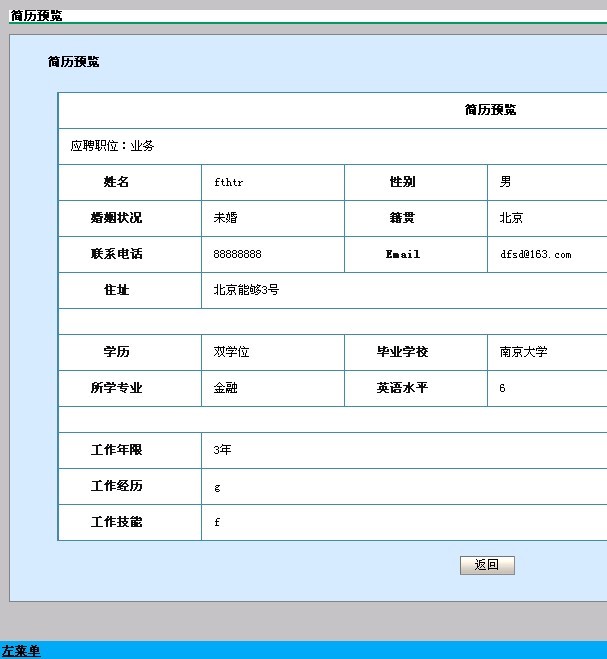
Task: Click the 返回 button
Action: pyautogui.click(x=487, y=565)
